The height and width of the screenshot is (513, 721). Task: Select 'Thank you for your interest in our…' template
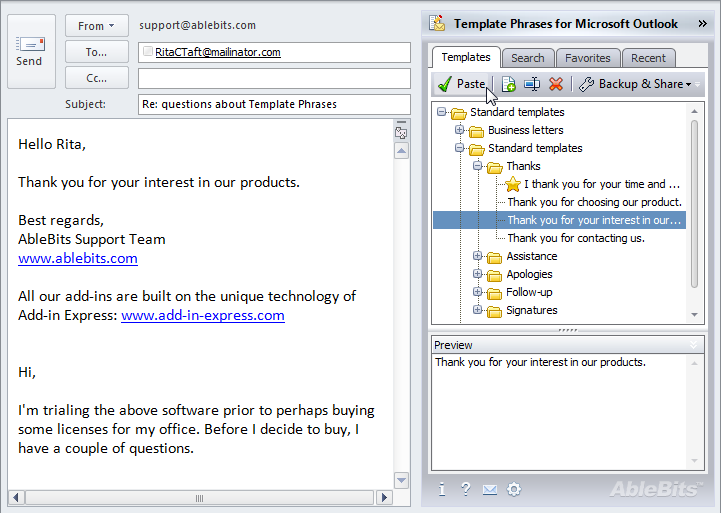594,220
